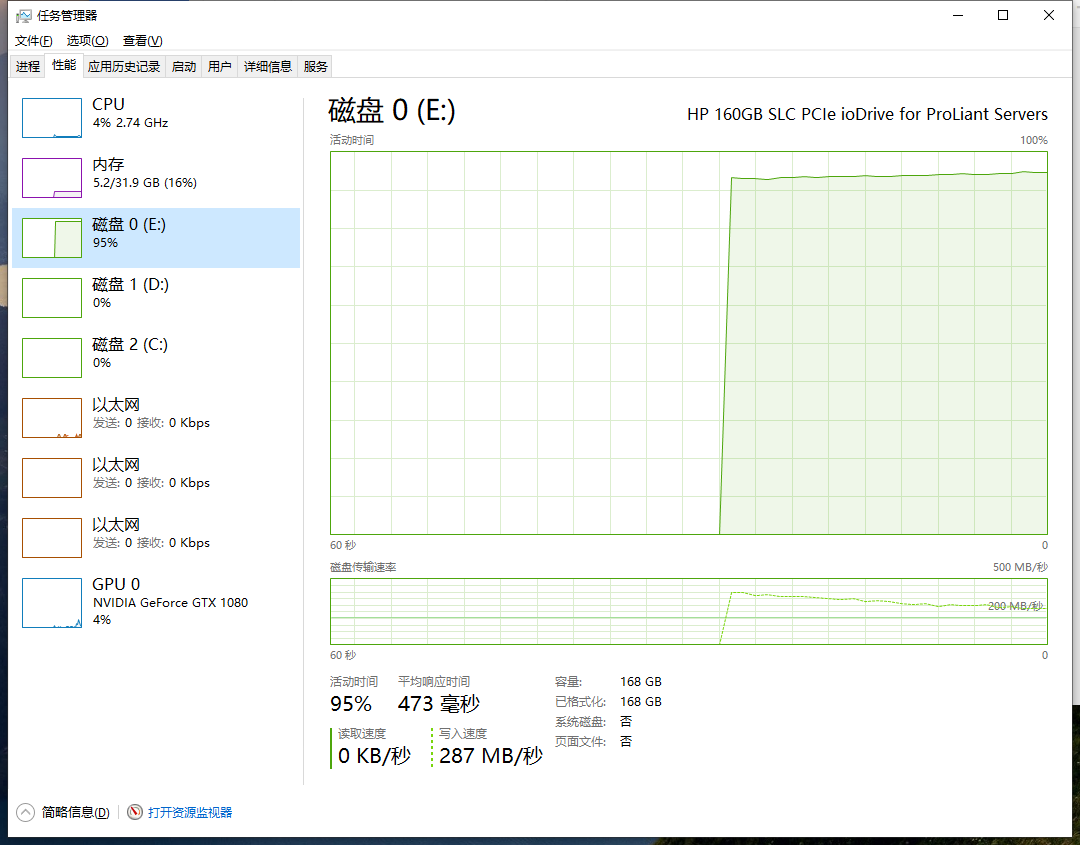Image resolution: width=1080 pixels, height=845 pixels.
Task: Open the 查看(V) menu
Action: 142,40
